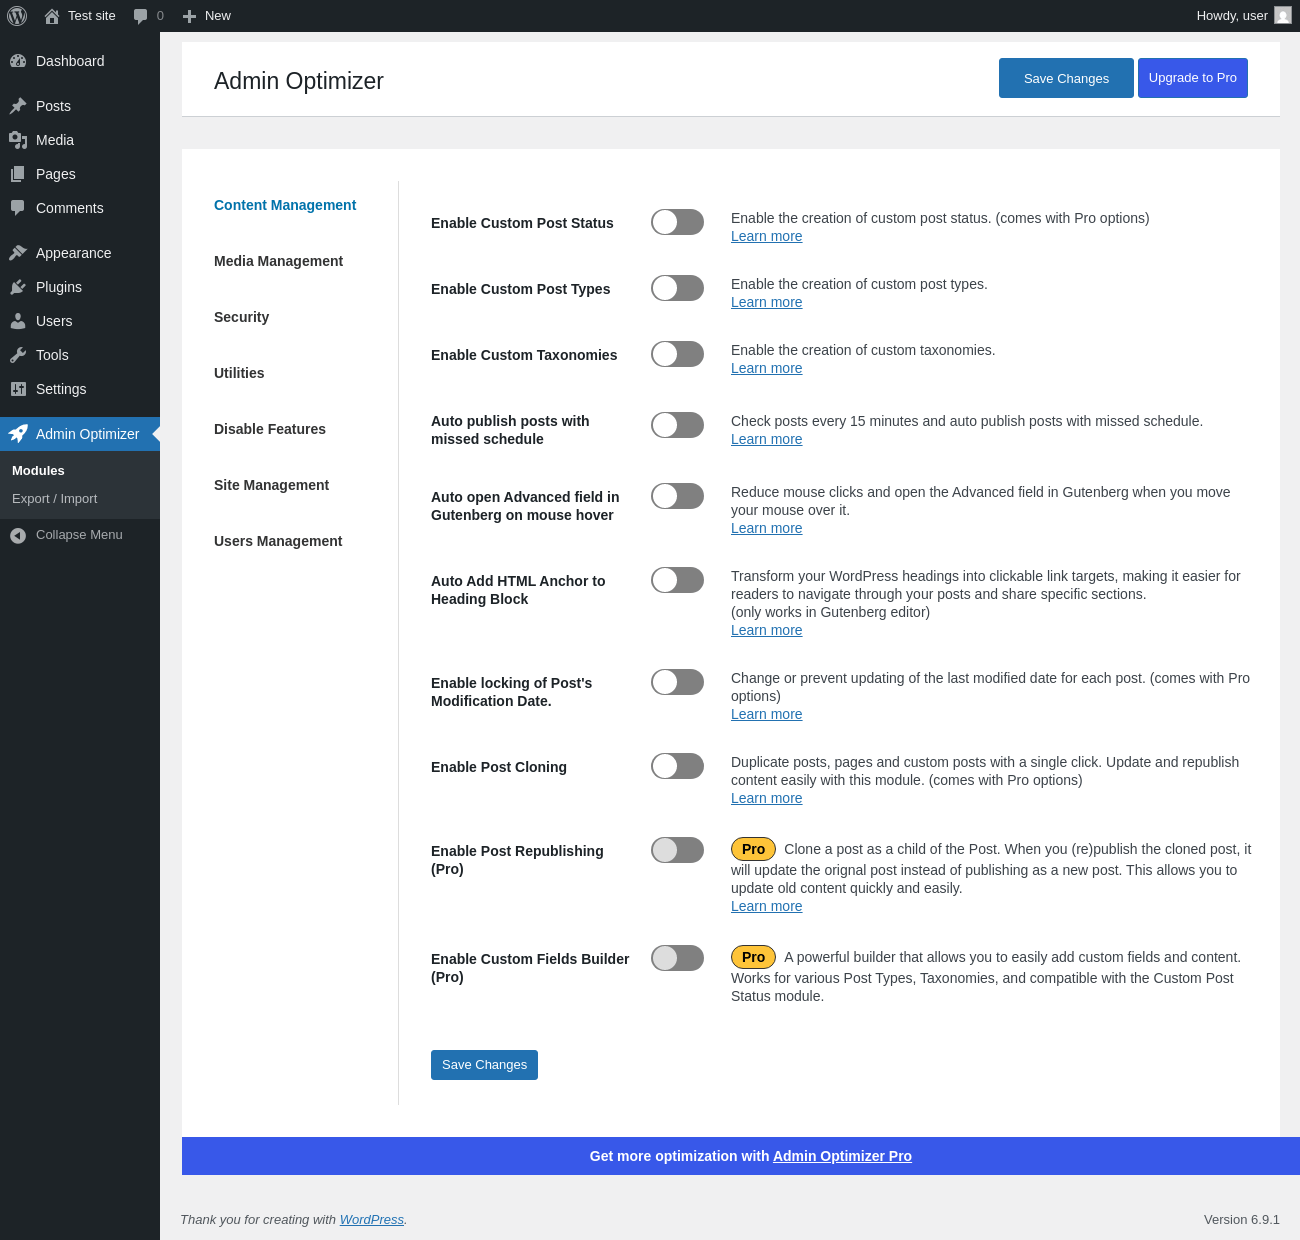Toggle Enable Custom Fields Builder (Pro) switch
Screen dimensions: 1300x1240
click(x=677, y=958)
